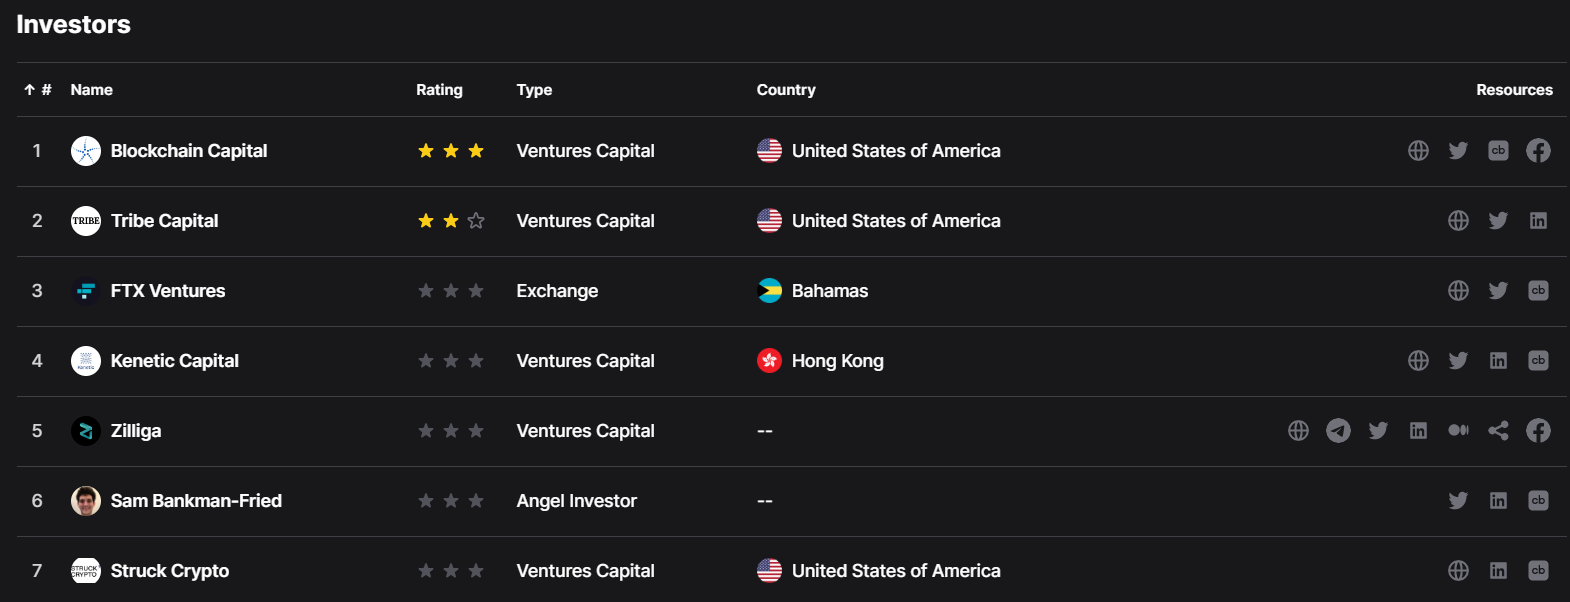Open Tribe Capital's LinkedIn icon
This screenshot has height=602, width=1570.
pyautogui.click(x=1538, y=221)
